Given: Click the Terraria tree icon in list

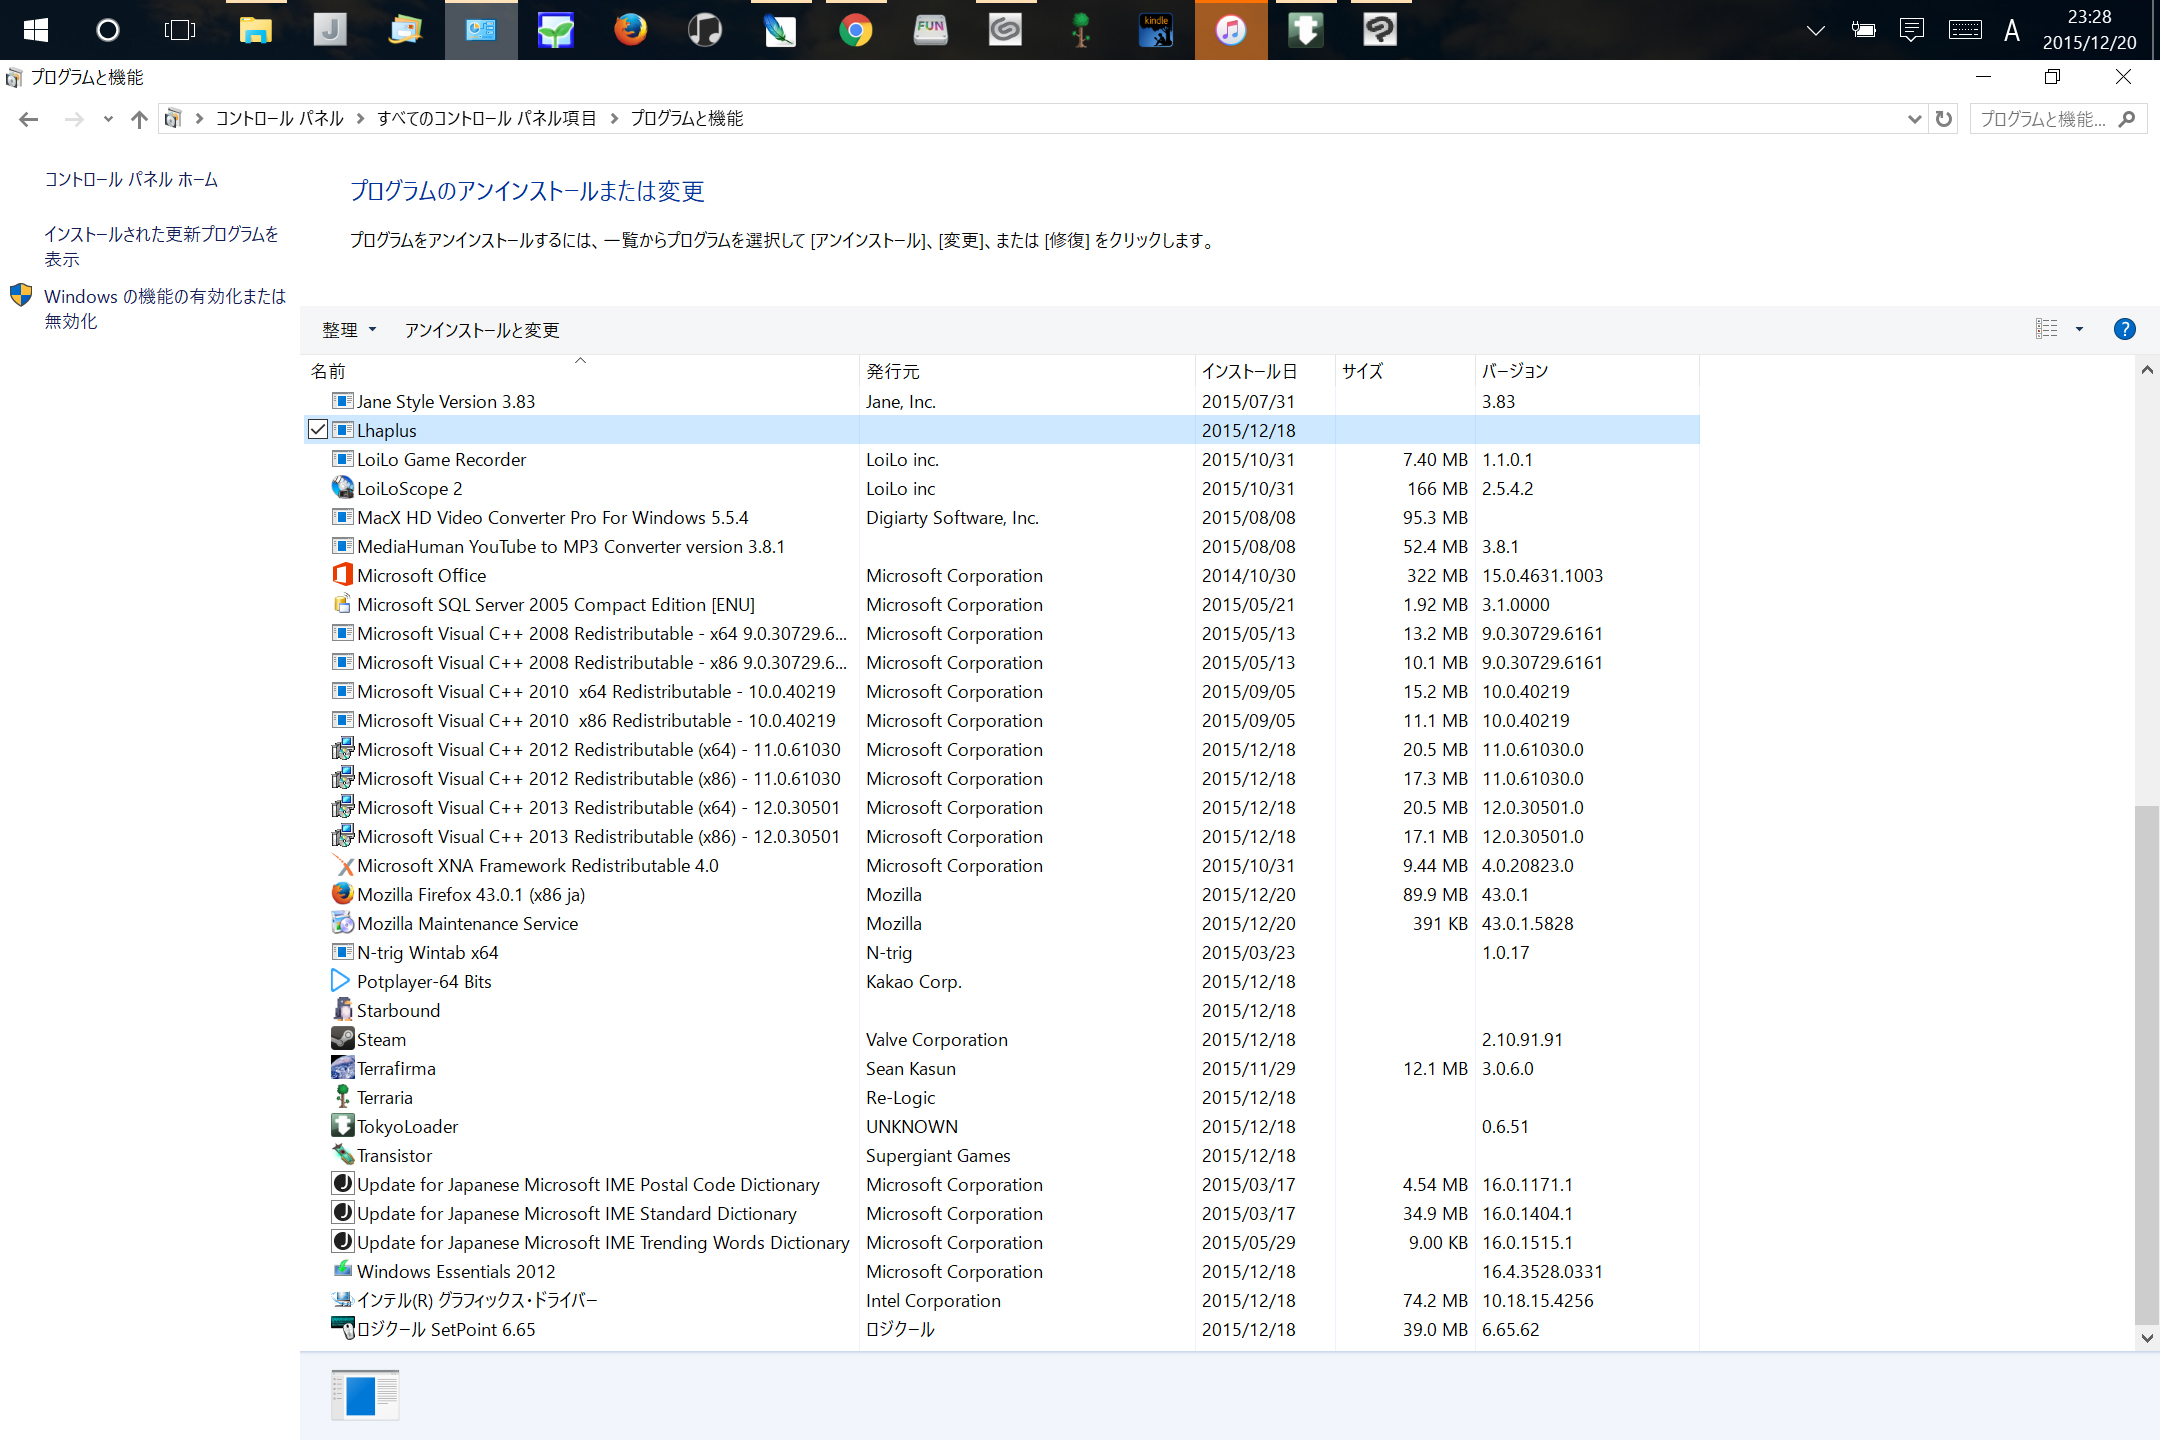Looking at the screenshot, I should point(342,1097).
